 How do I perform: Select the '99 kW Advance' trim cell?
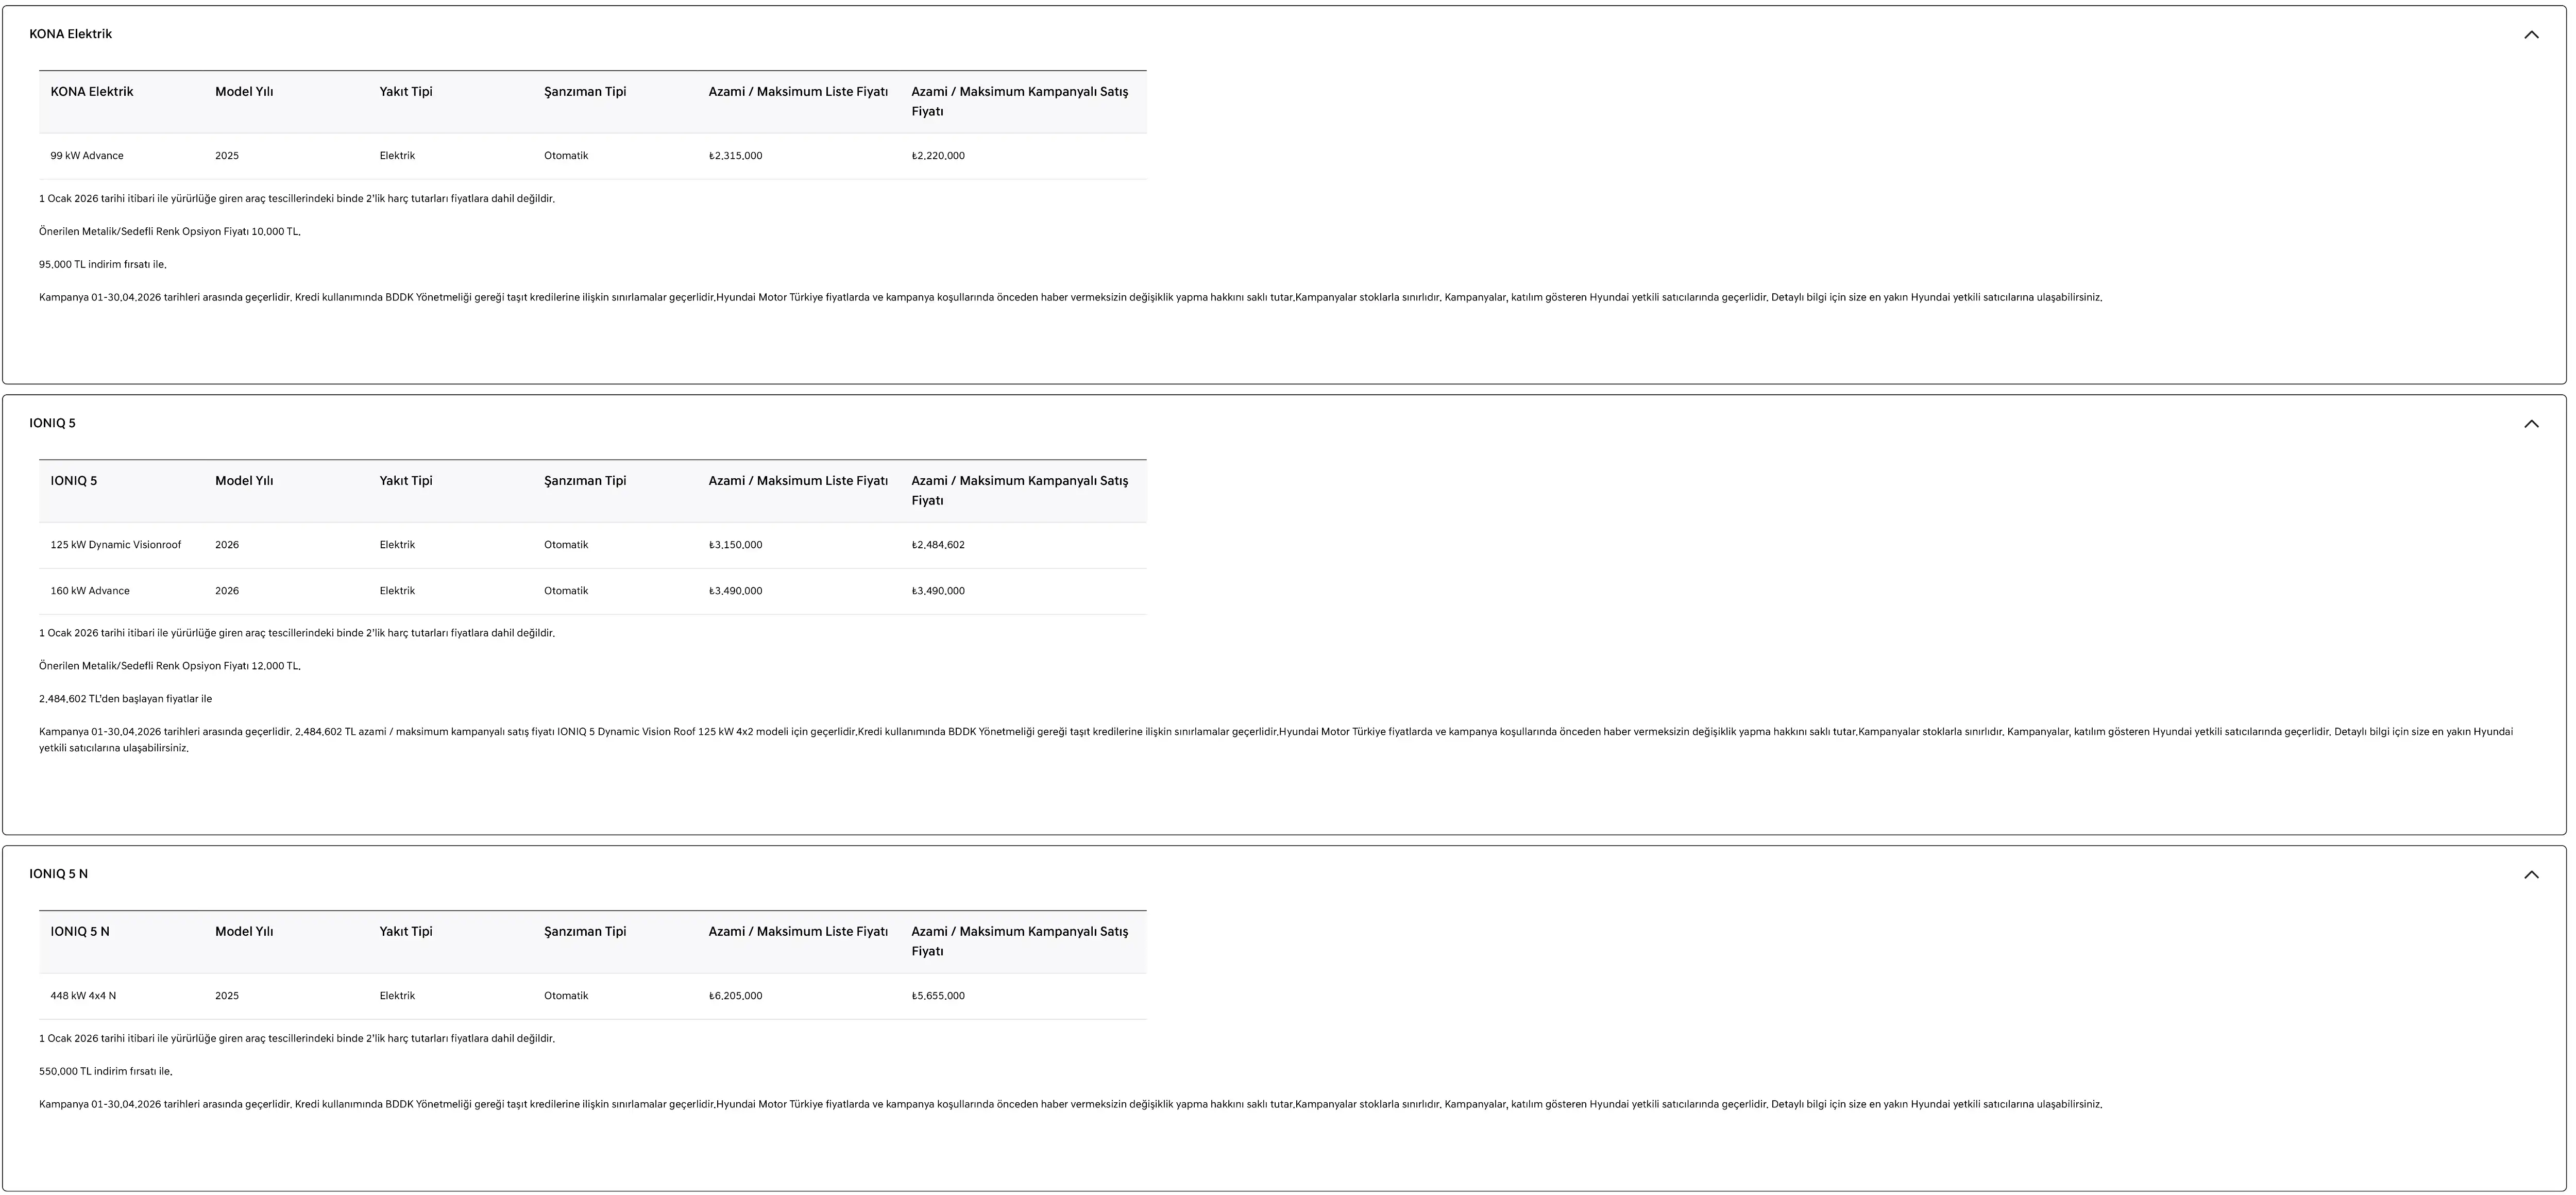(87, 156)
